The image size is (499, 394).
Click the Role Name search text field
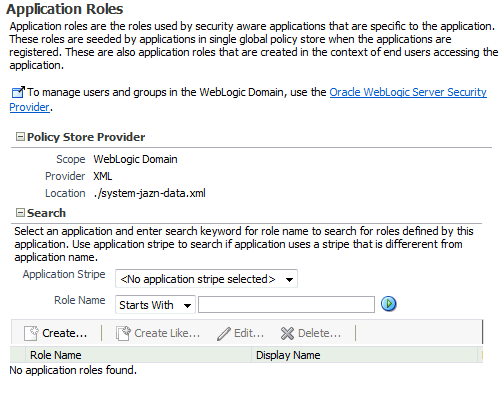click(286, 305)
